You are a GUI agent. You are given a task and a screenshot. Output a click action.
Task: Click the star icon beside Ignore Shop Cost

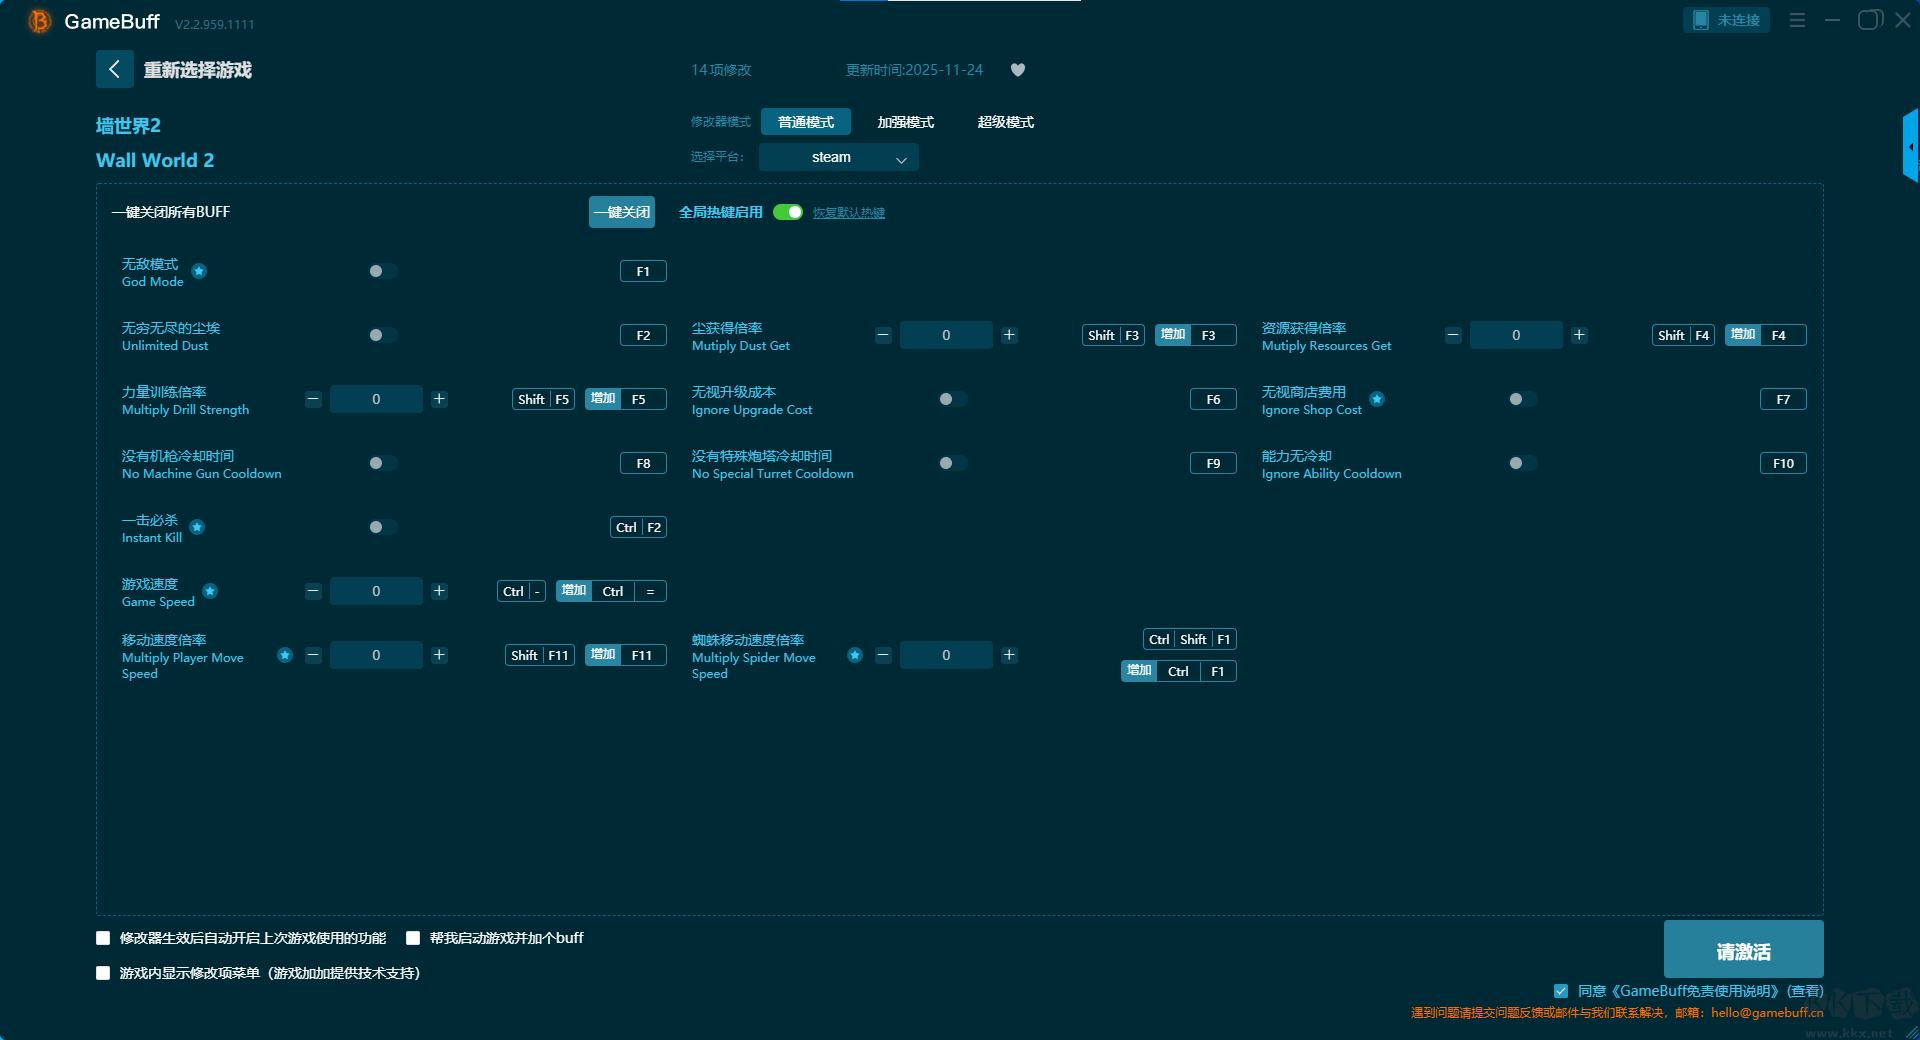pos(1377,399)
